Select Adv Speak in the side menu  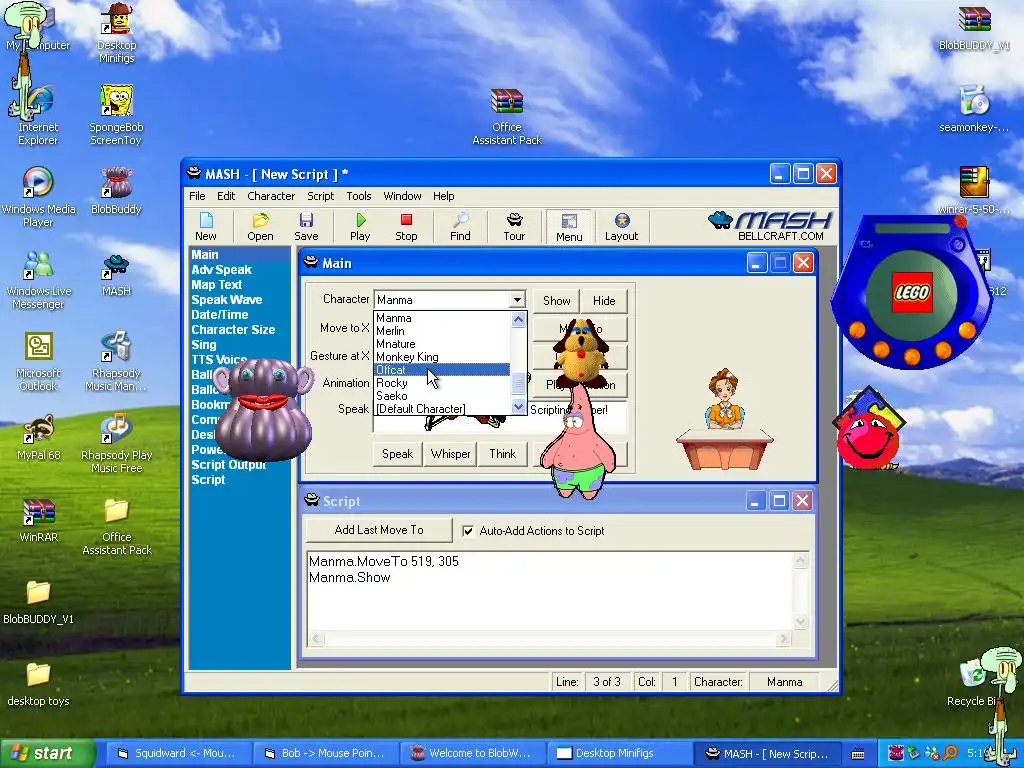[x=221, y=270]
